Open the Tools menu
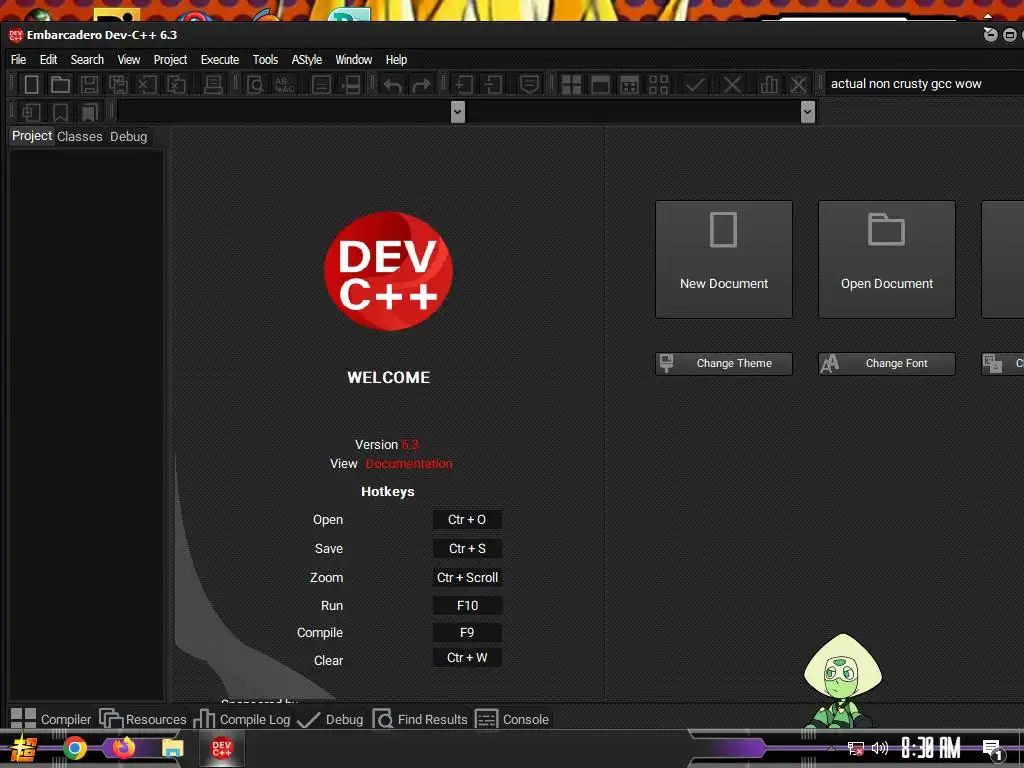Screen dimensions: 1024x768 pyautogui.click(x=265, y=59)
